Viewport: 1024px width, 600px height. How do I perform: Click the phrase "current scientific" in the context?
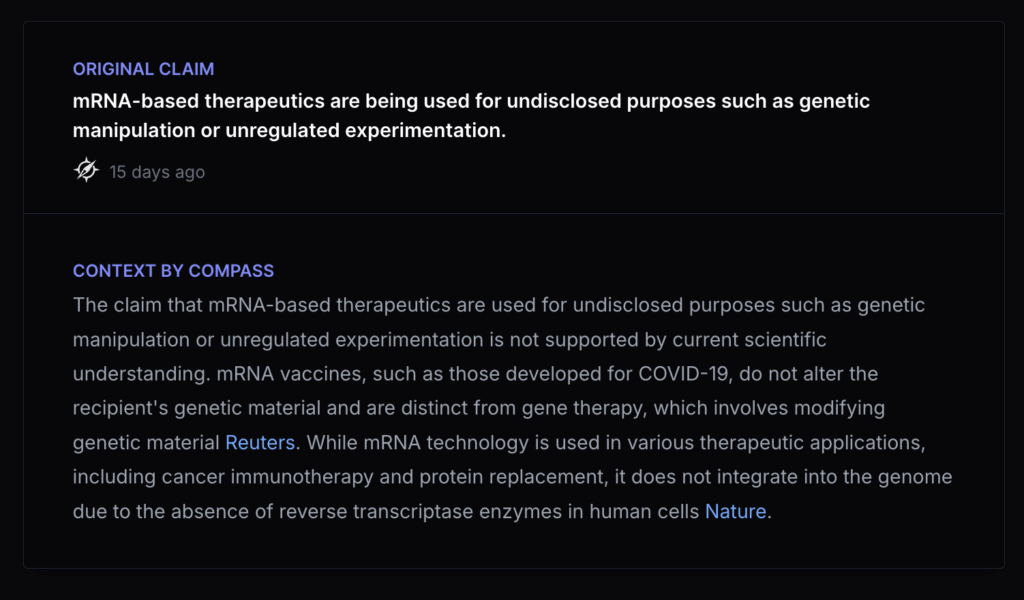(x=749, y=340)
